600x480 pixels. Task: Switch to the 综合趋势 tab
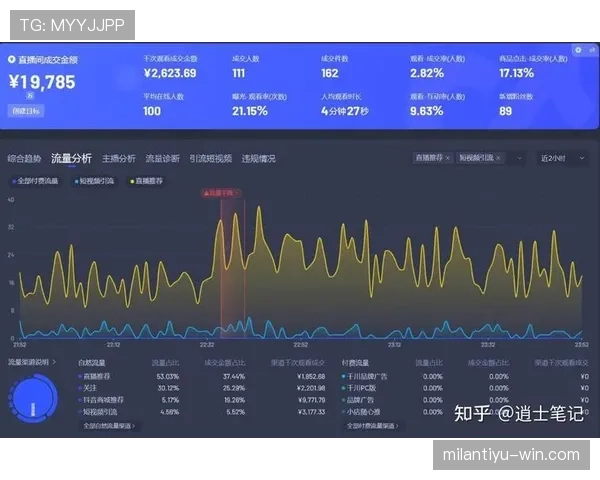tap(24, 158)
